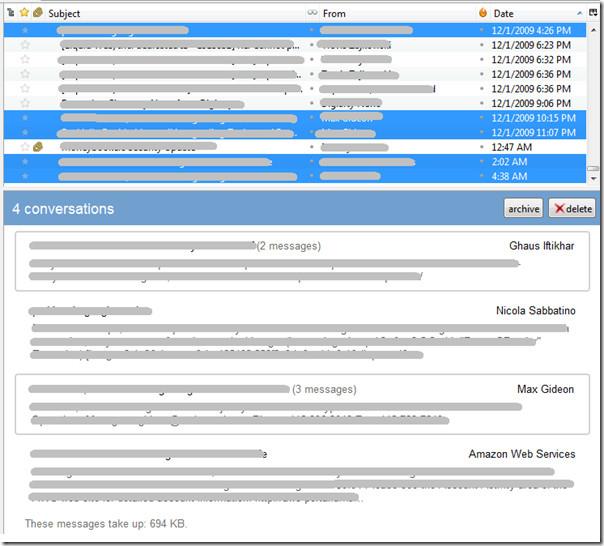Screen dimensions: 604x546
Task: Toggle read status dot of 9:06 PM message
Action: click(x=312, y=103)
